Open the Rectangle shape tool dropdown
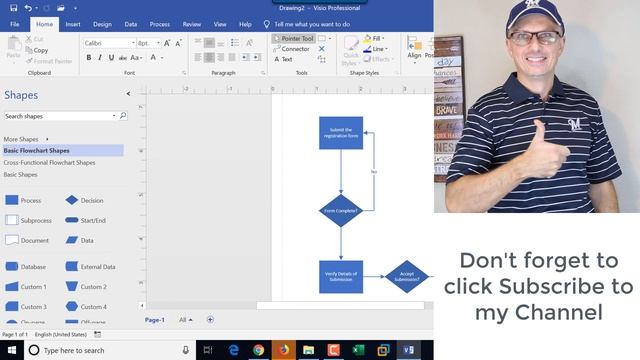 [330, 38]
